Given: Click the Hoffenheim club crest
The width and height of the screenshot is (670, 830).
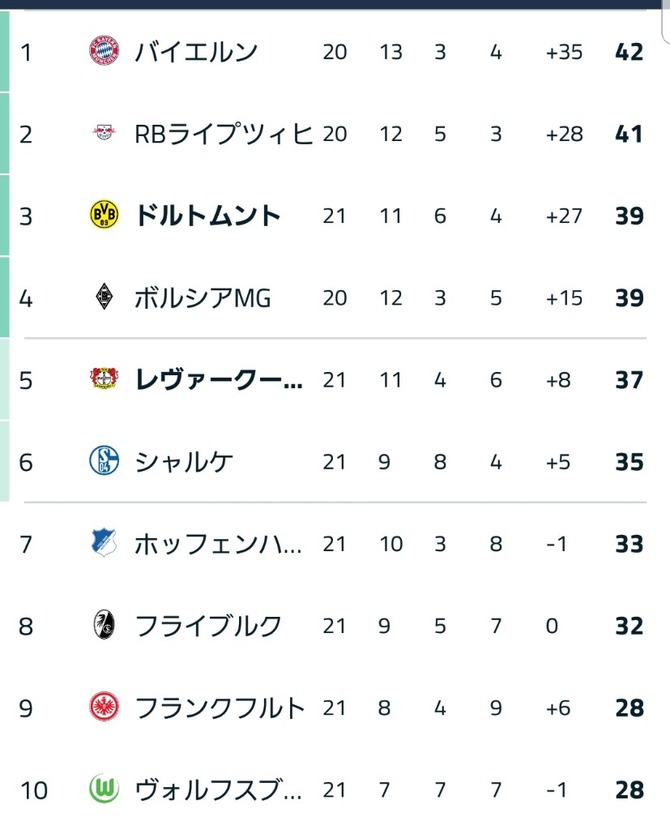Looking at the screenshot, I should pyautogui.click(x=104, y=543).
